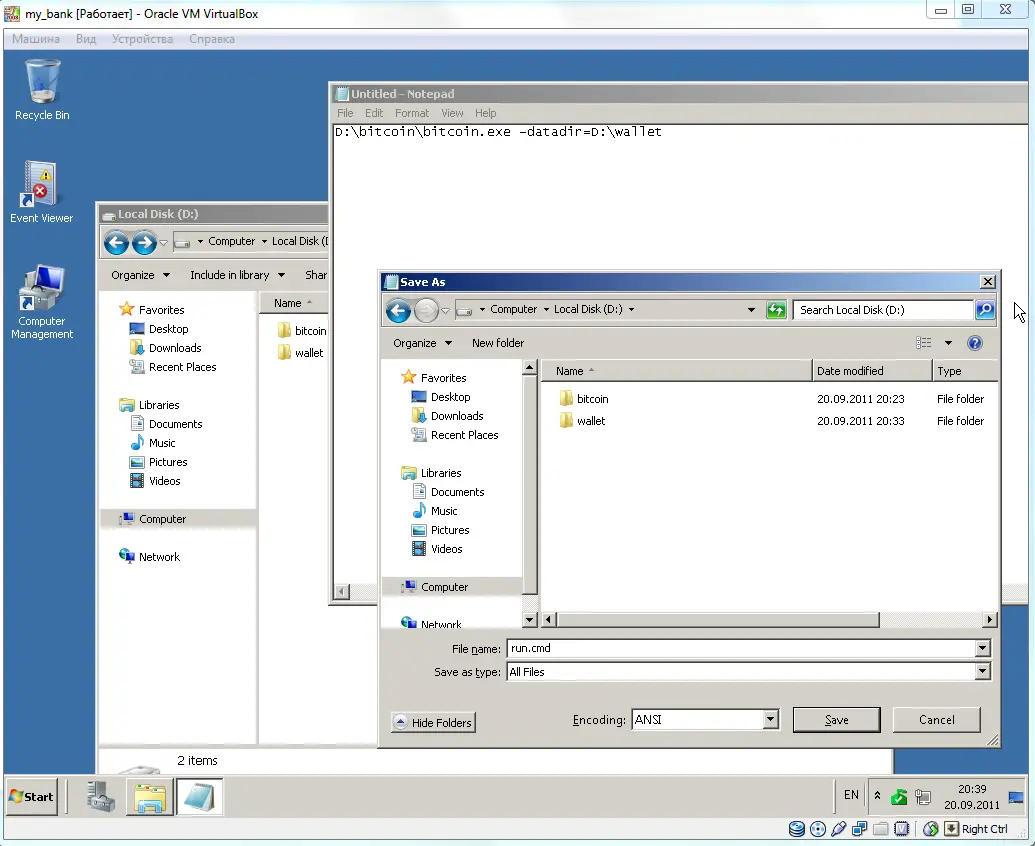Select the wallet folder in Save As
The height and width of the screenshot is (846, 1035).
tap(591, 421)
